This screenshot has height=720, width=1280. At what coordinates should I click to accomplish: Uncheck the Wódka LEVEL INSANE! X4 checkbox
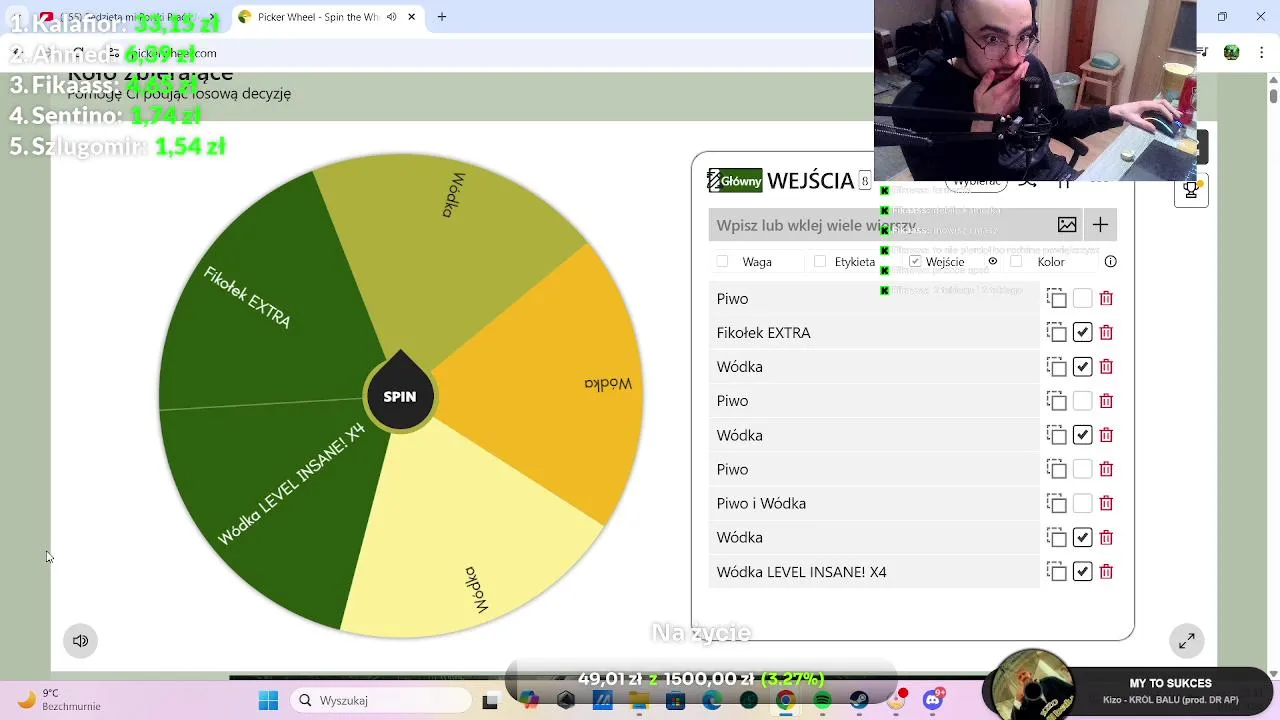coord(1082,572)
